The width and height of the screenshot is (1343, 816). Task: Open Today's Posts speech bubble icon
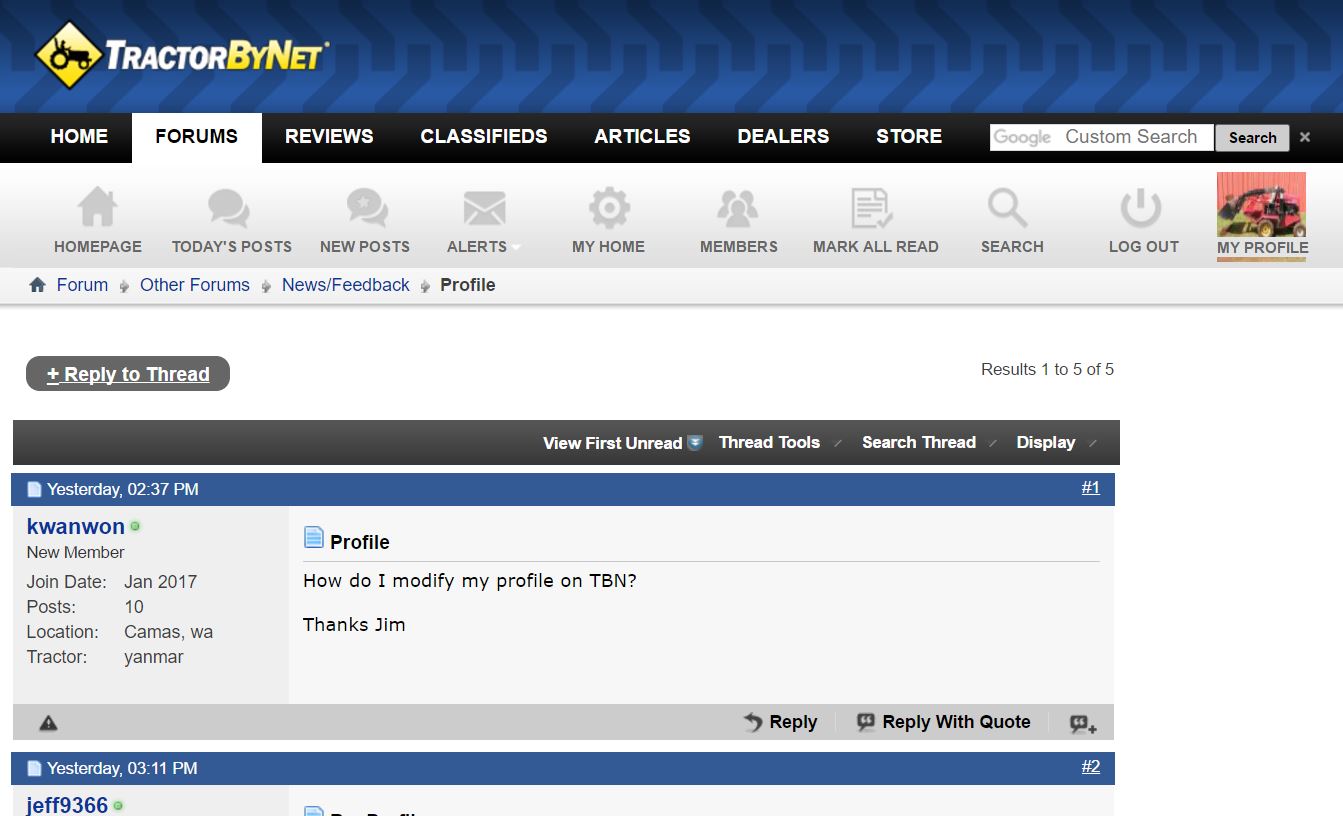point(229,209)
